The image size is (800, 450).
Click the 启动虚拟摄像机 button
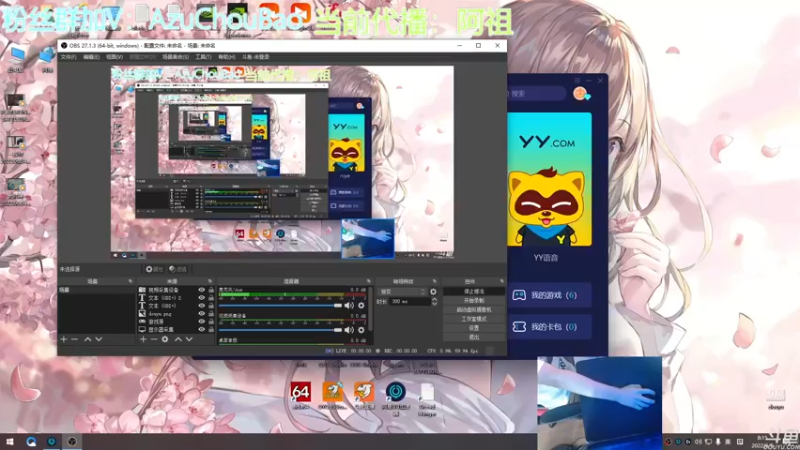pos(474,310)
